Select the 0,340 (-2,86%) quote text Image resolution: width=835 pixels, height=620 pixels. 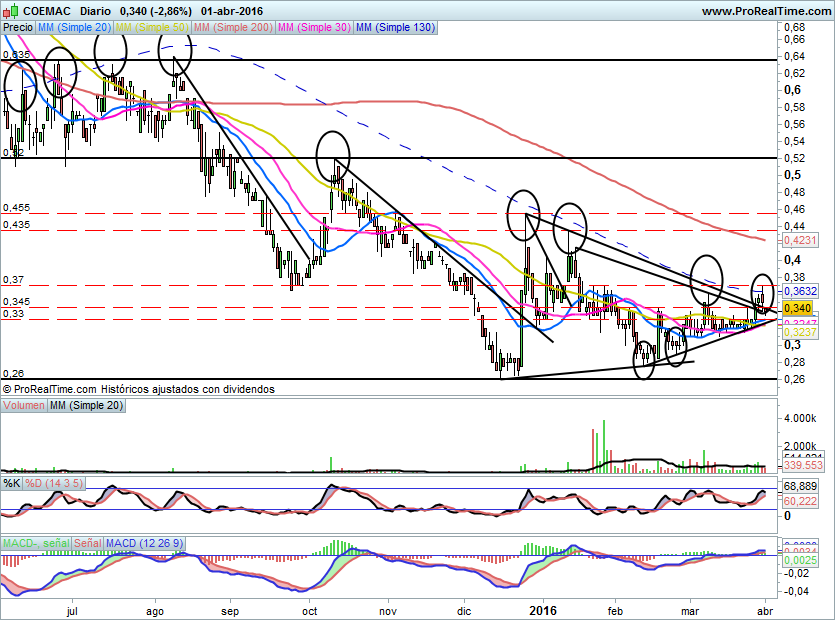155,11
